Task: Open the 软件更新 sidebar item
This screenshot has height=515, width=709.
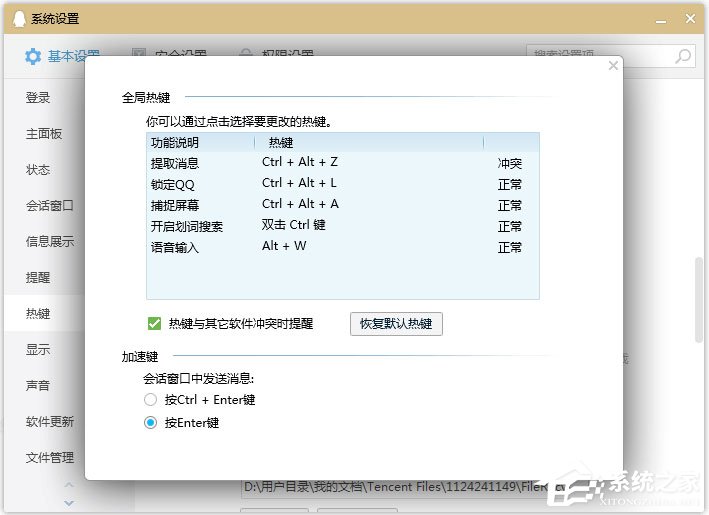Action: click(49, 422)
